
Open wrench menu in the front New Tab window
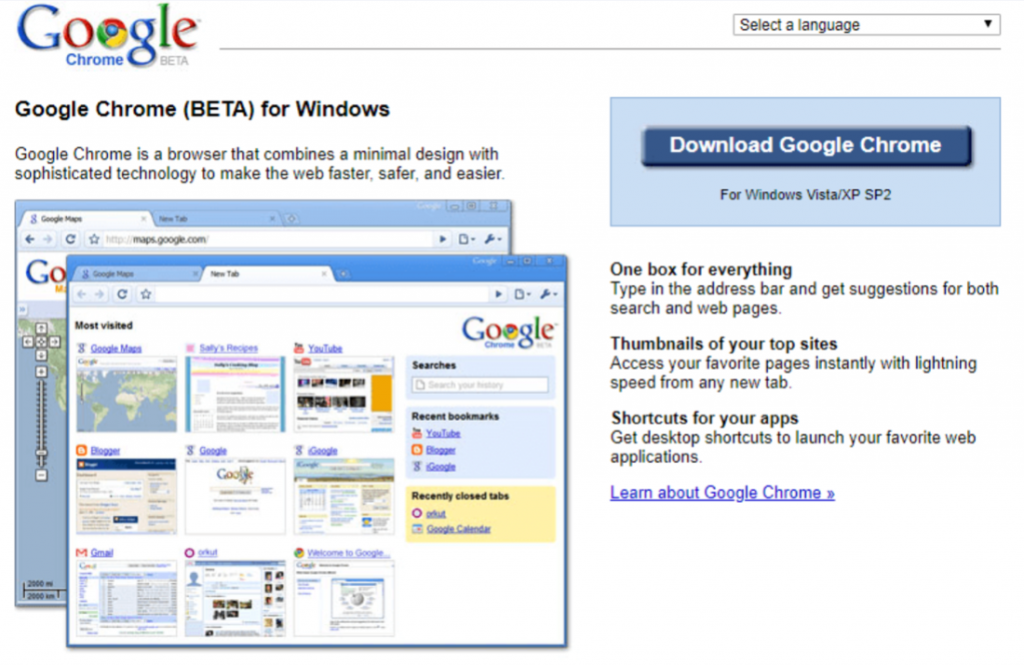tap(549, 294)
